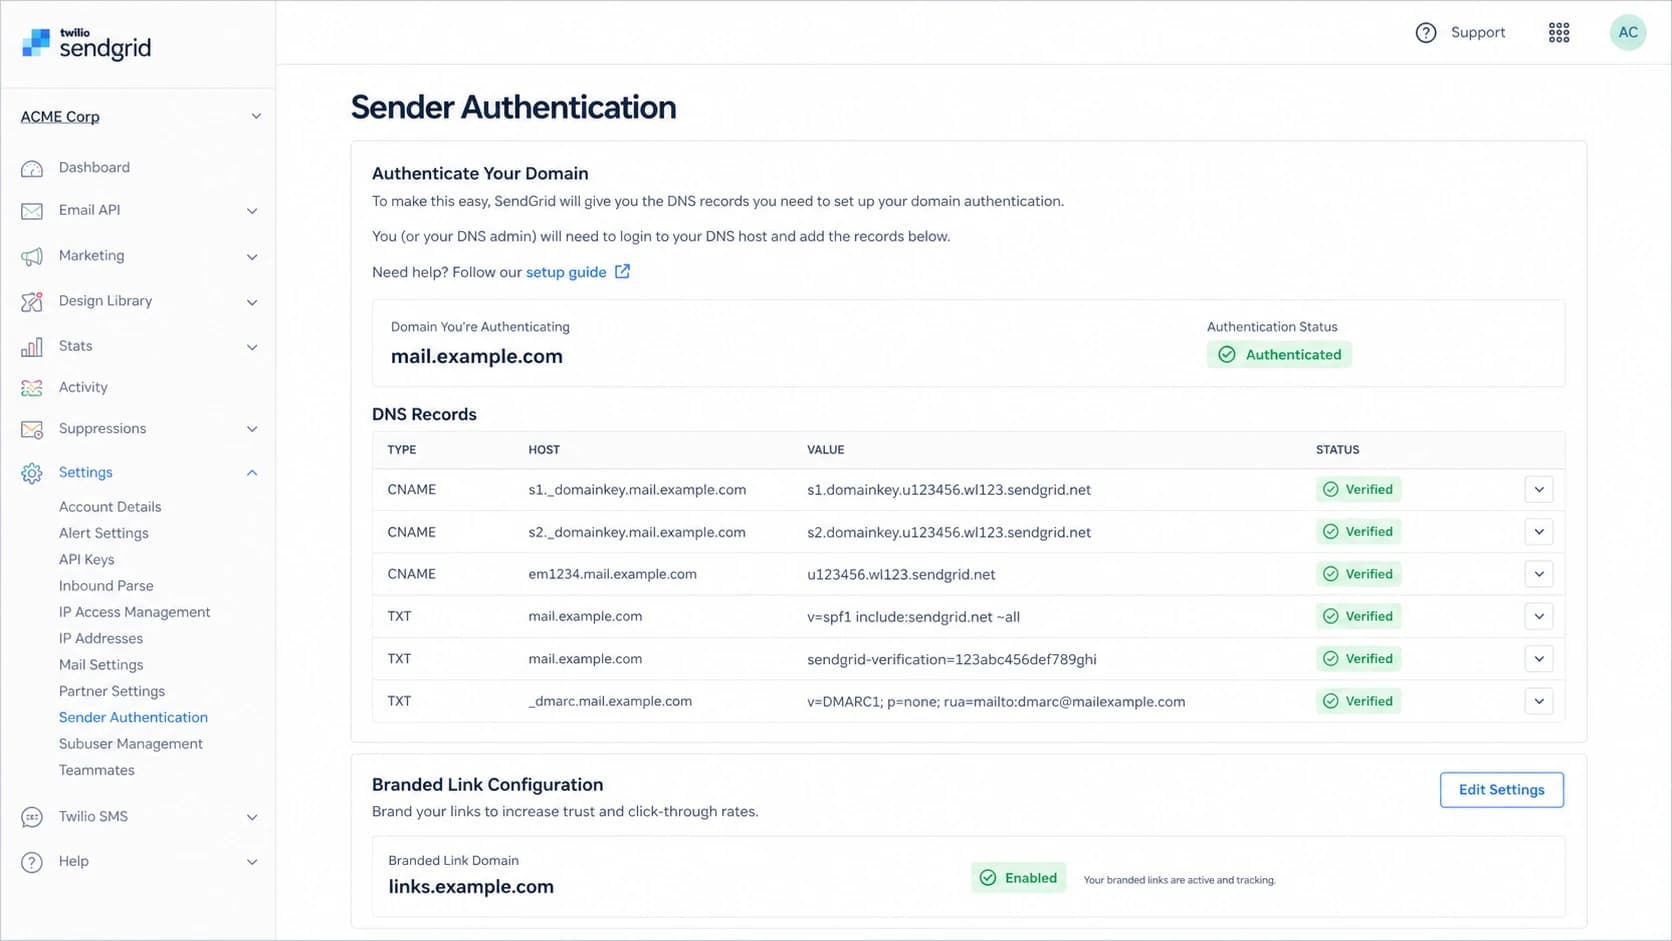The image size is (1672, 941).
Task: Expand the s1._domainkey CNAME record row
Action: point(1539,490)
